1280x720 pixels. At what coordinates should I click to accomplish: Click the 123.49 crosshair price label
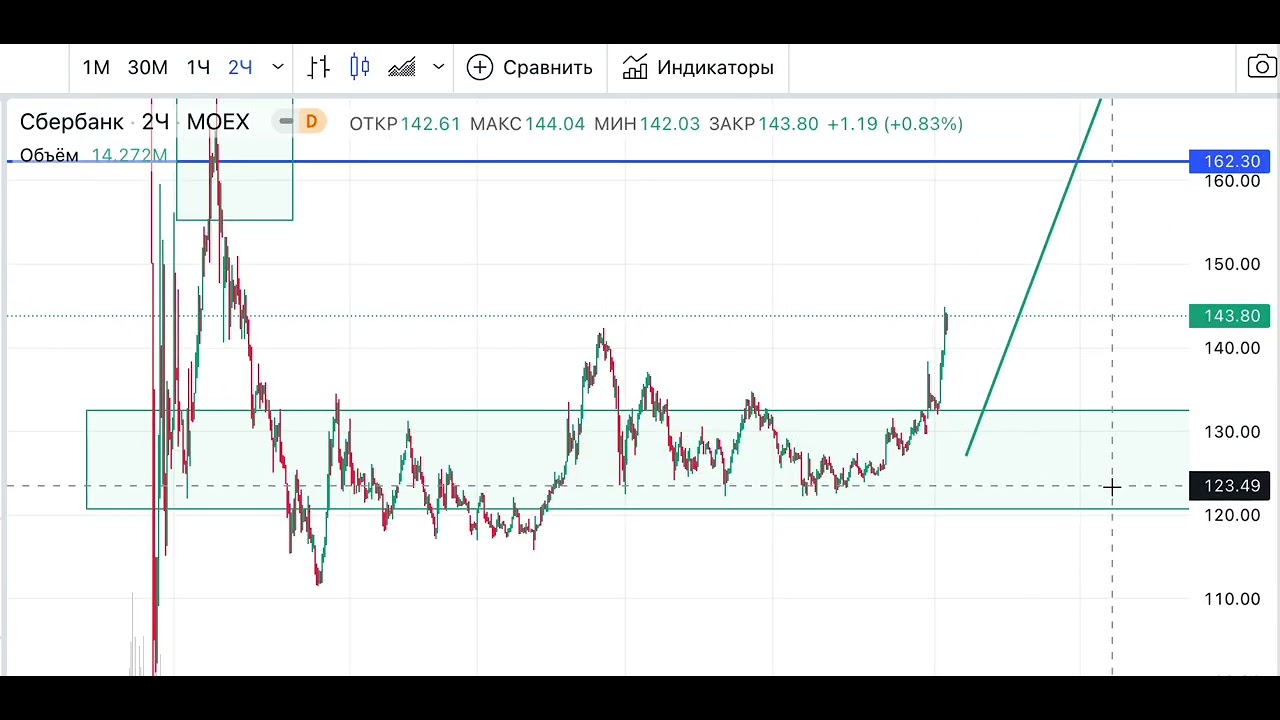[x=1230, y=486]
